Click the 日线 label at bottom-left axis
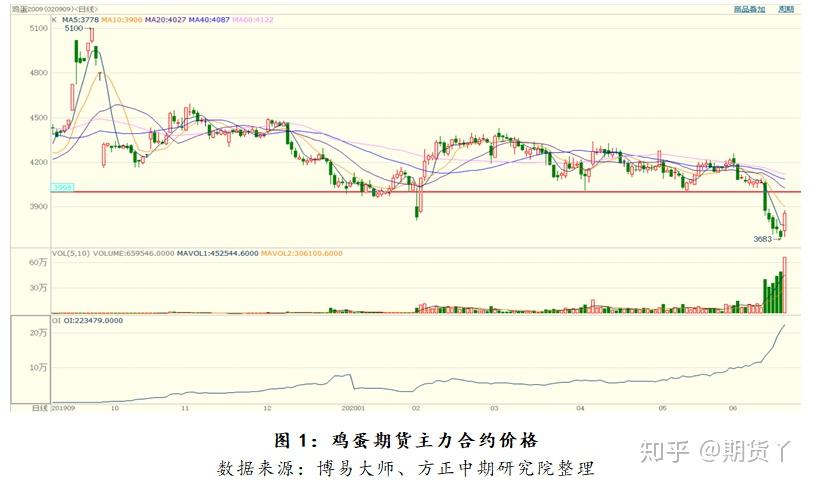 tap(39, 408)
